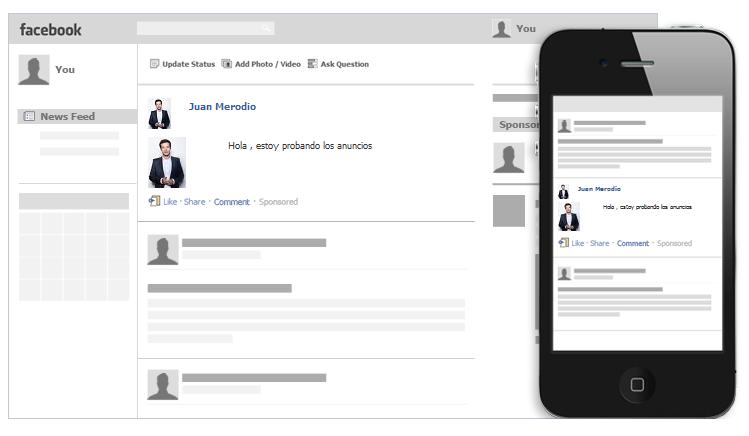Image resolution: width=749 pixels, height=436 pixels.
Task: Click the thumbs-up icon in phone preview
Action: point(564,243)
